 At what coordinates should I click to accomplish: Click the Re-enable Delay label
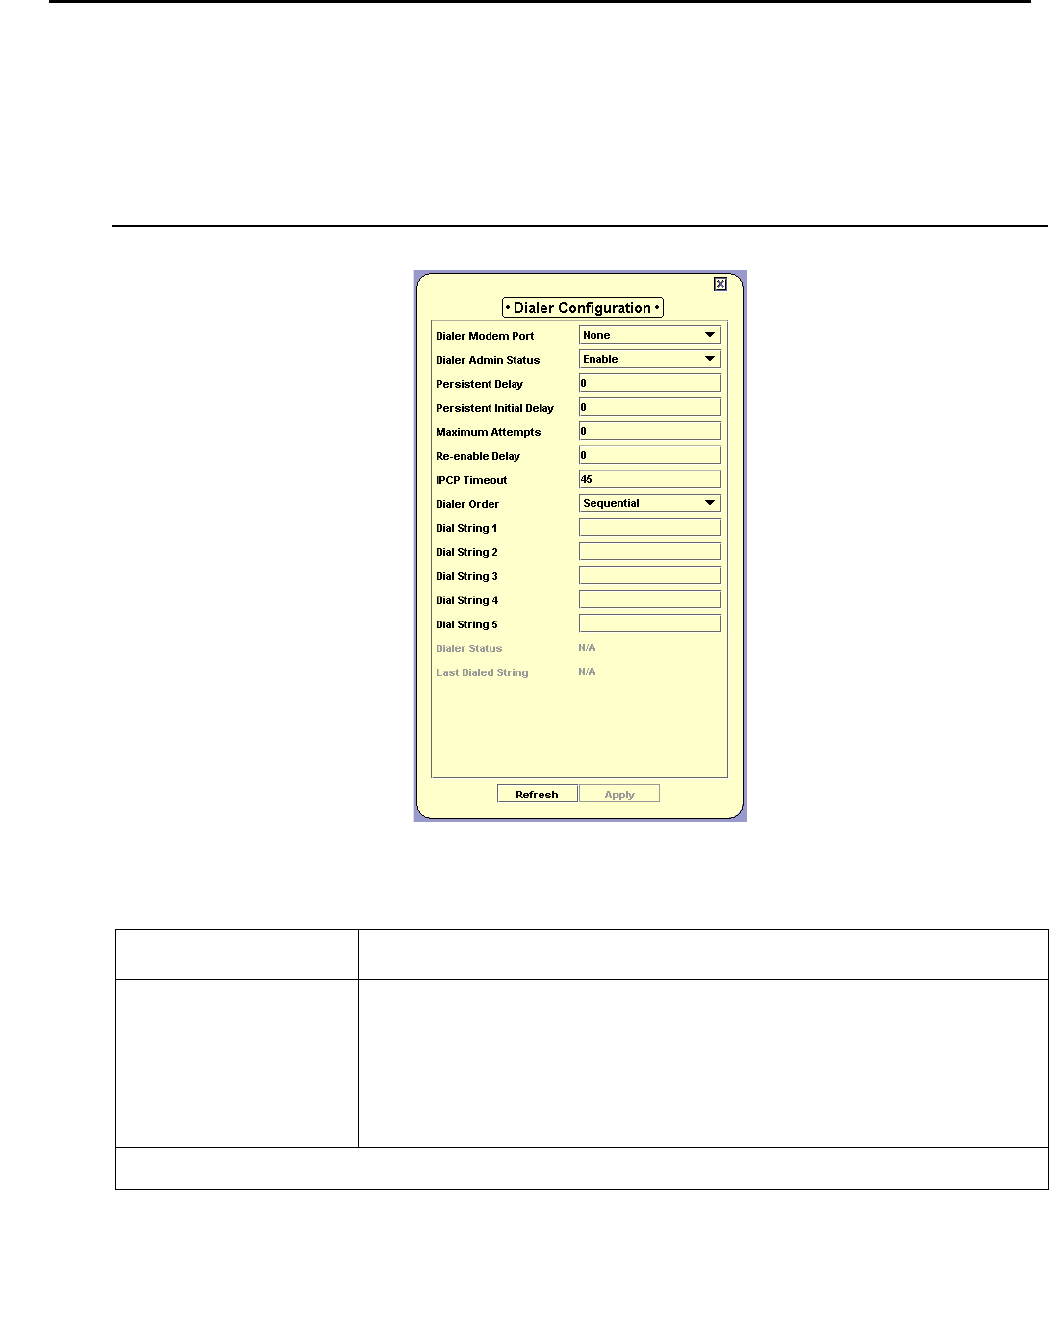(x=478, y=456)
